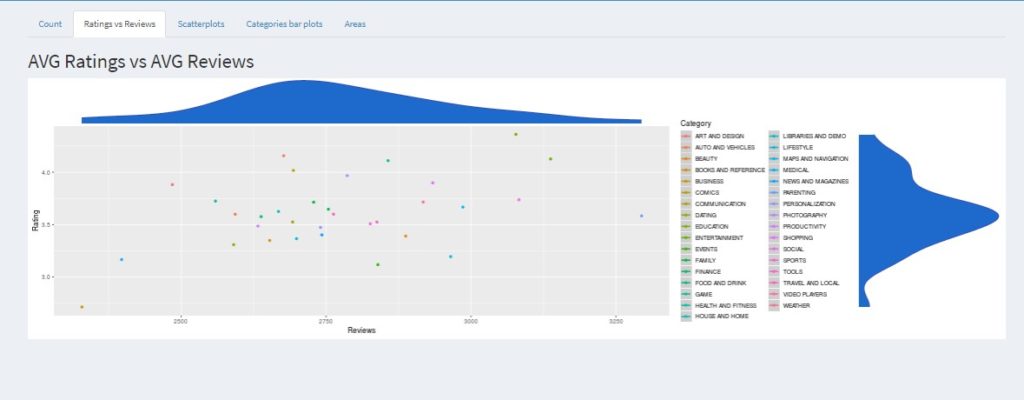Screen dimensions: 1024x400
Task: Click the lowest-rated point at bottom-left of scatterplot
Action: pyautogui.click(x=82, y=307)
